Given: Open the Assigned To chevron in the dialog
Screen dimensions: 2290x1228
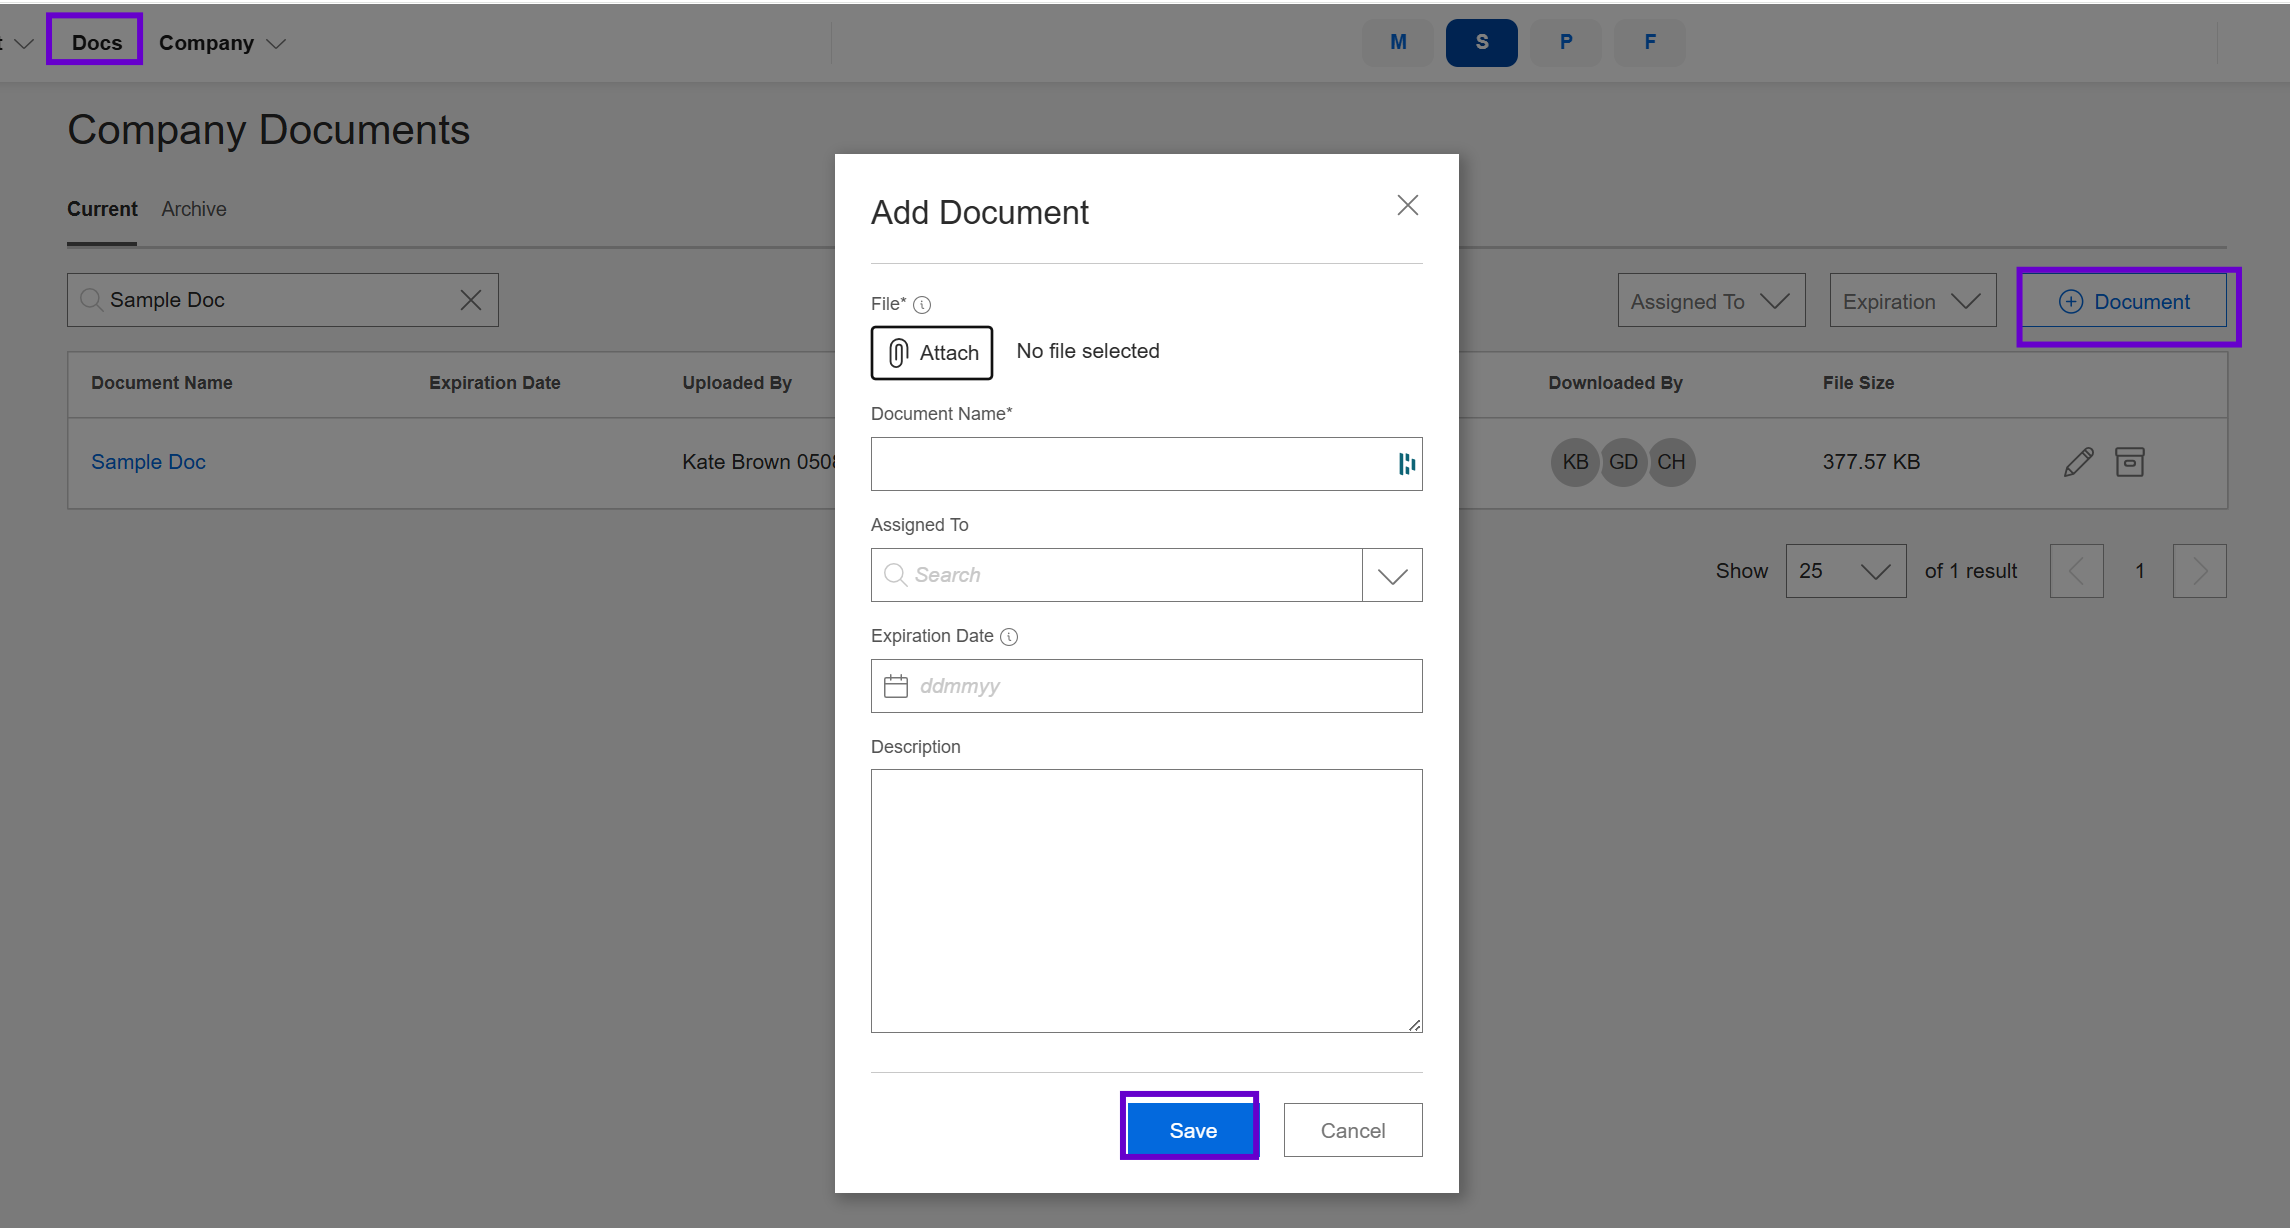Looking at the screenshot, I should click(x=1392, y=576).
